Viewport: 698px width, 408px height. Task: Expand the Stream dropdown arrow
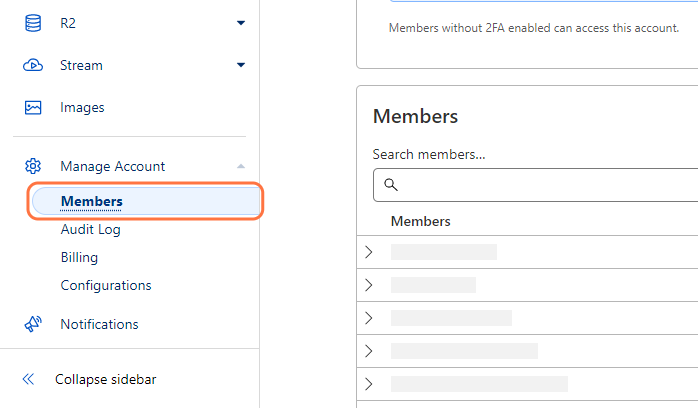[x=240, y=65]
